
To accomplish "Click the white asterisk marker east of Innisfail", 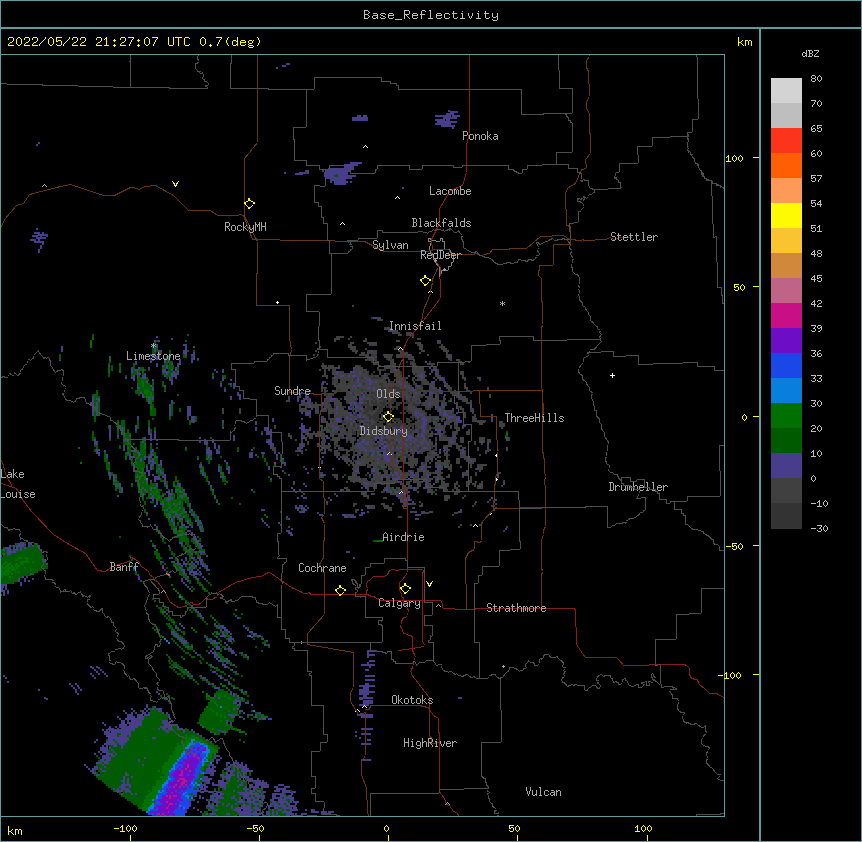I will (502, 303).
